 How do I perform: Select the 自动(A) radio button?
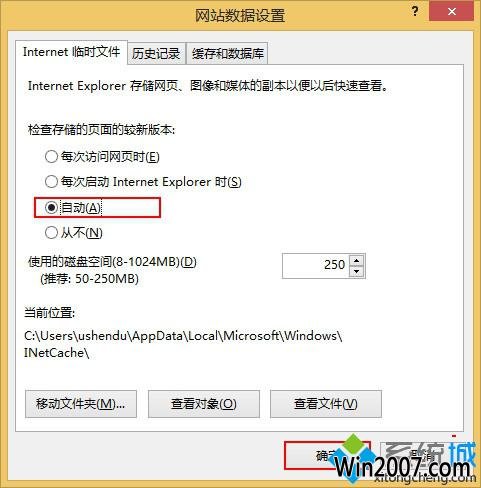(73, 208)
